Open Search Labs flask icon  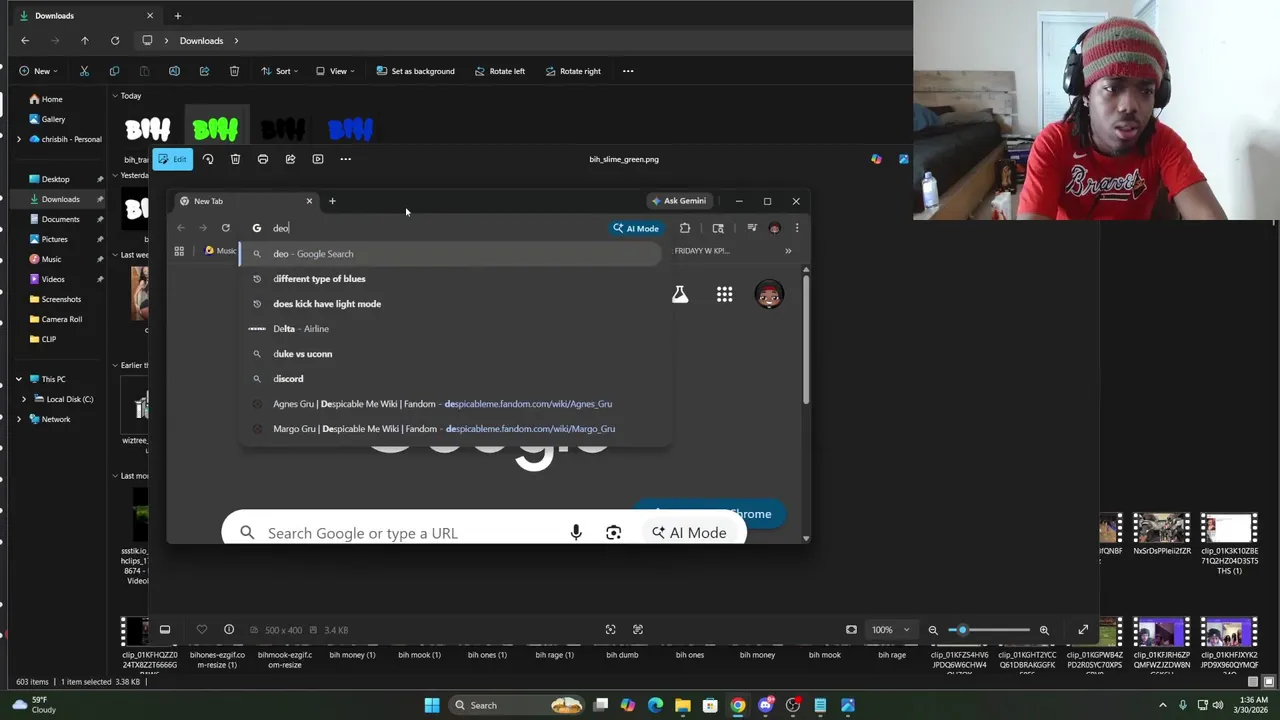tap(680, 295)
